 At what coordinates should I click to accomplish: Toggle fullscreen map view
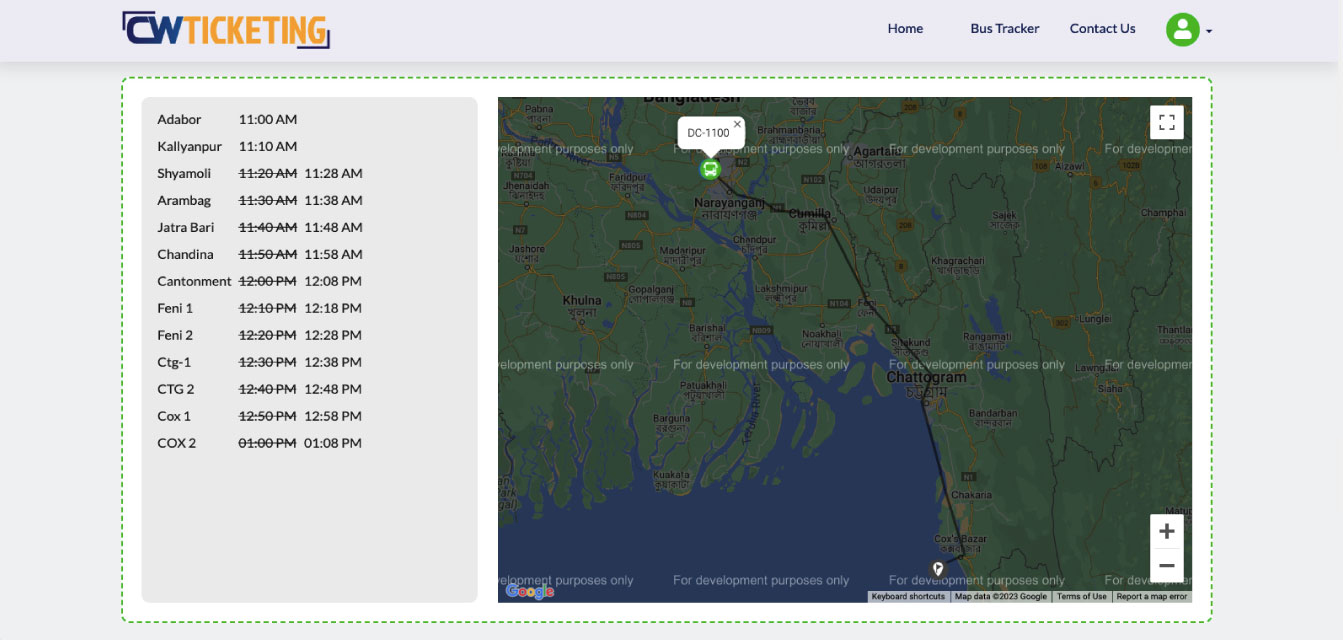coord(1166,123)
